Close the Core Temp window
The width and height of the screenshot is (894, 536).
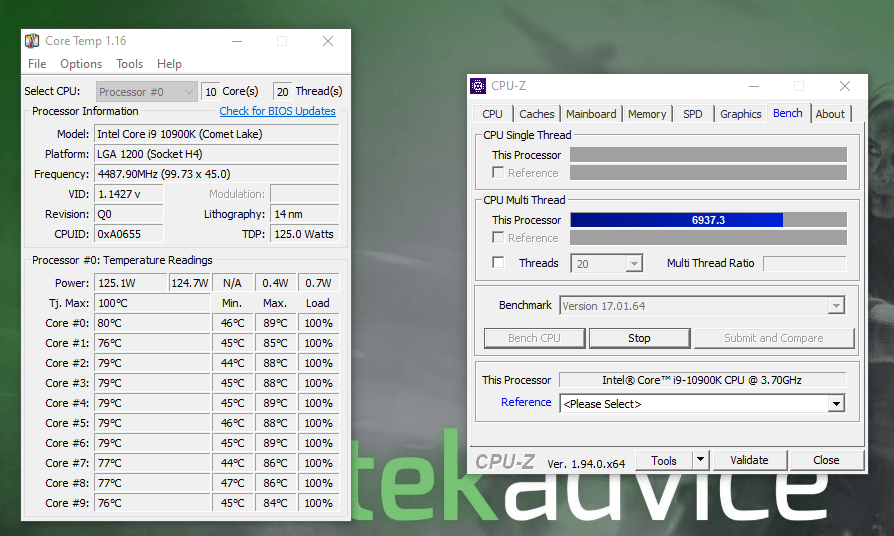(328, 41)
